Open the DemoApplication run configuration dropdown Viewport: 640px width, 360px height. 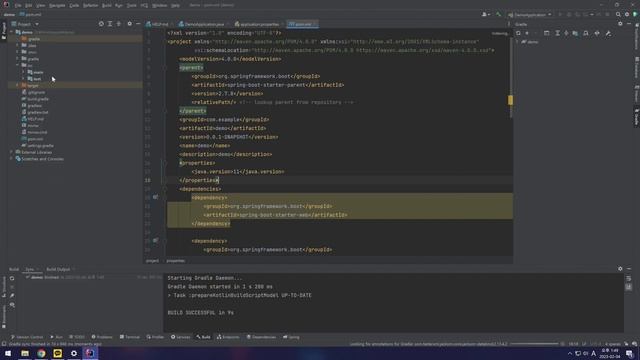pyautogui.click(x=530, y=15)
